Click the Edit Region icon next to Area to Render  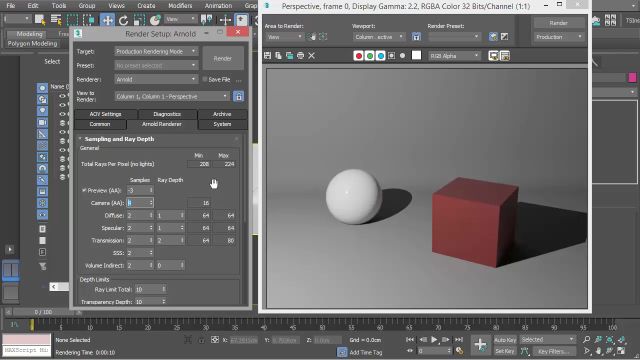click(313, 37)
